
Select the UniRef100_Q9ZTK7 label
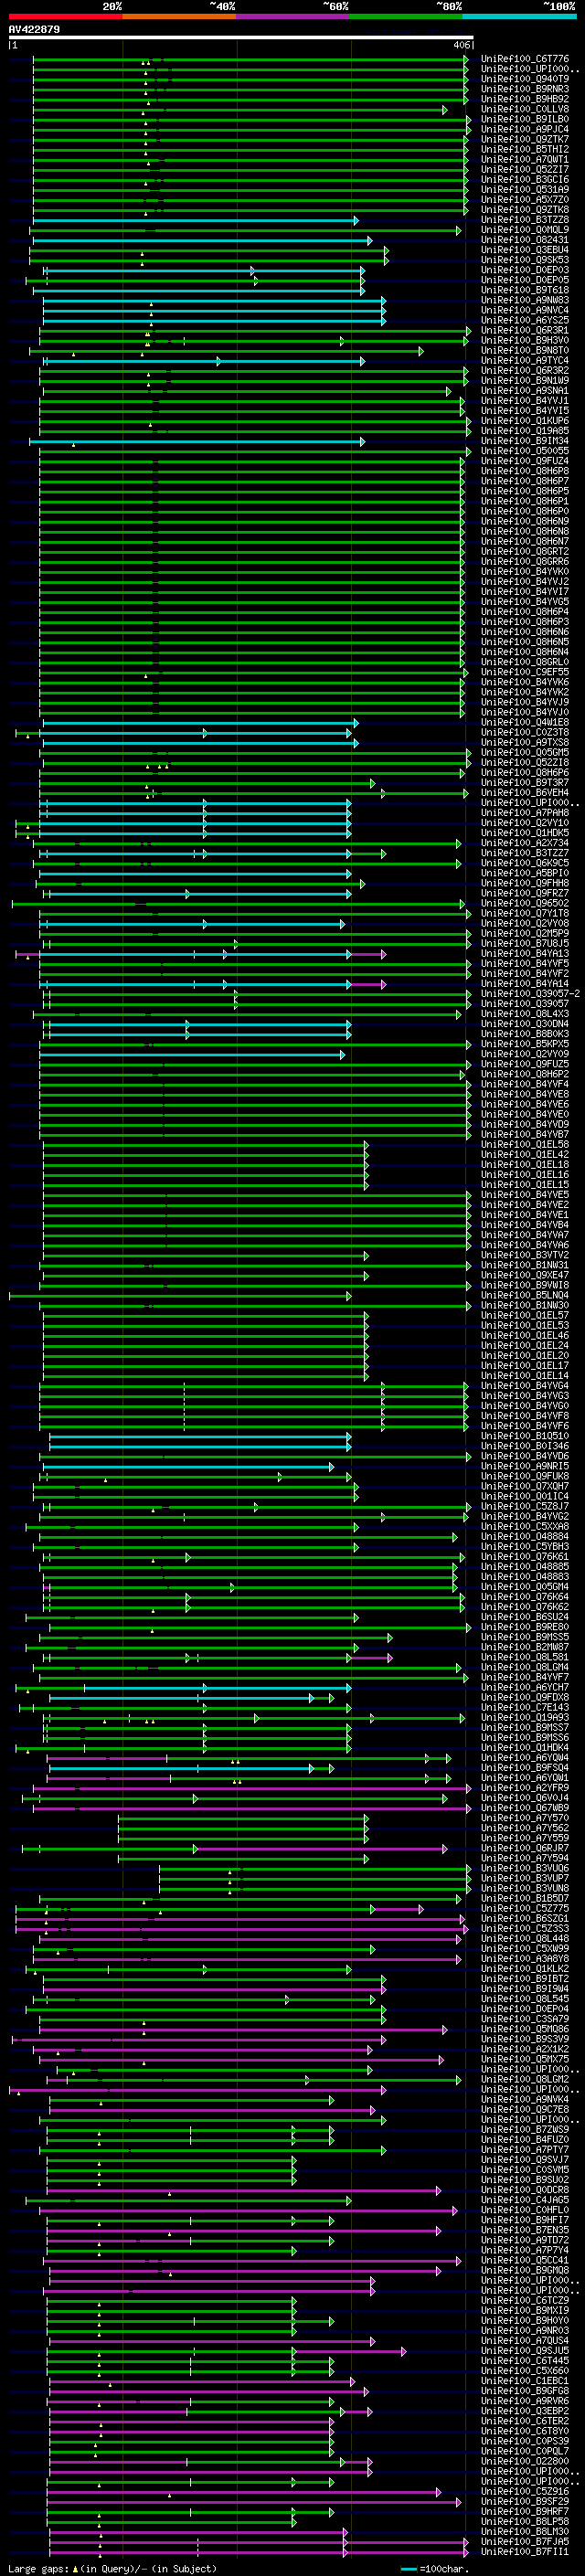coord(525,140)
